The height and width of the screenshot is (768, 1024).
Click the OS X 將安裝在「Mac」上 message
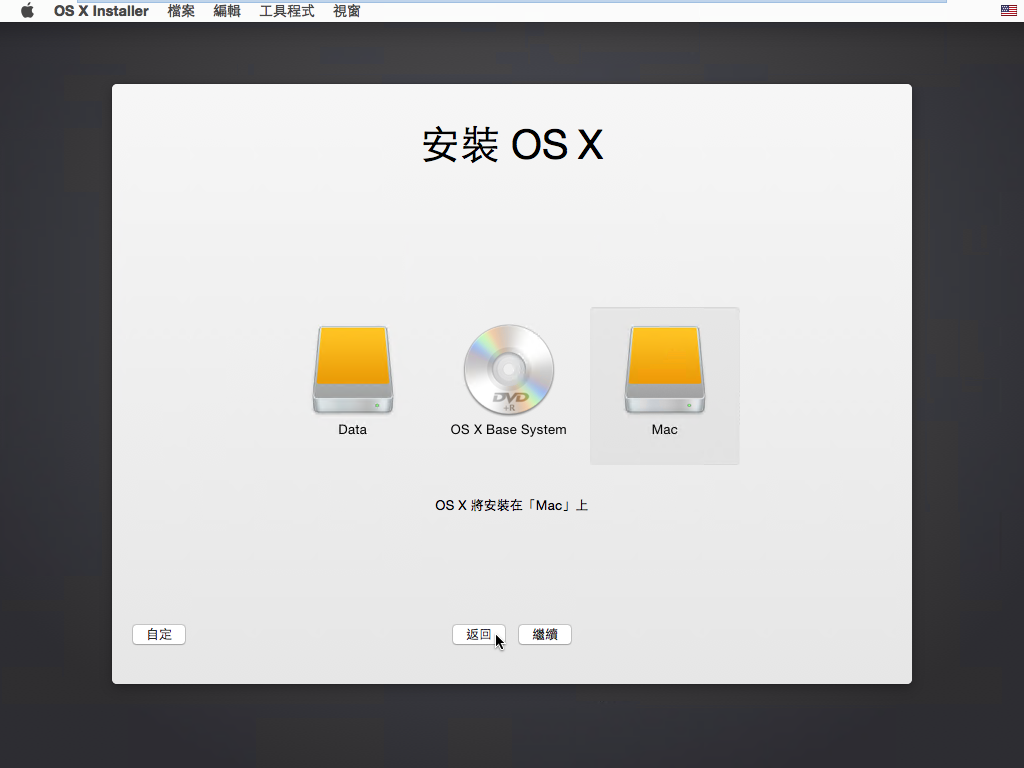[511, 505]
